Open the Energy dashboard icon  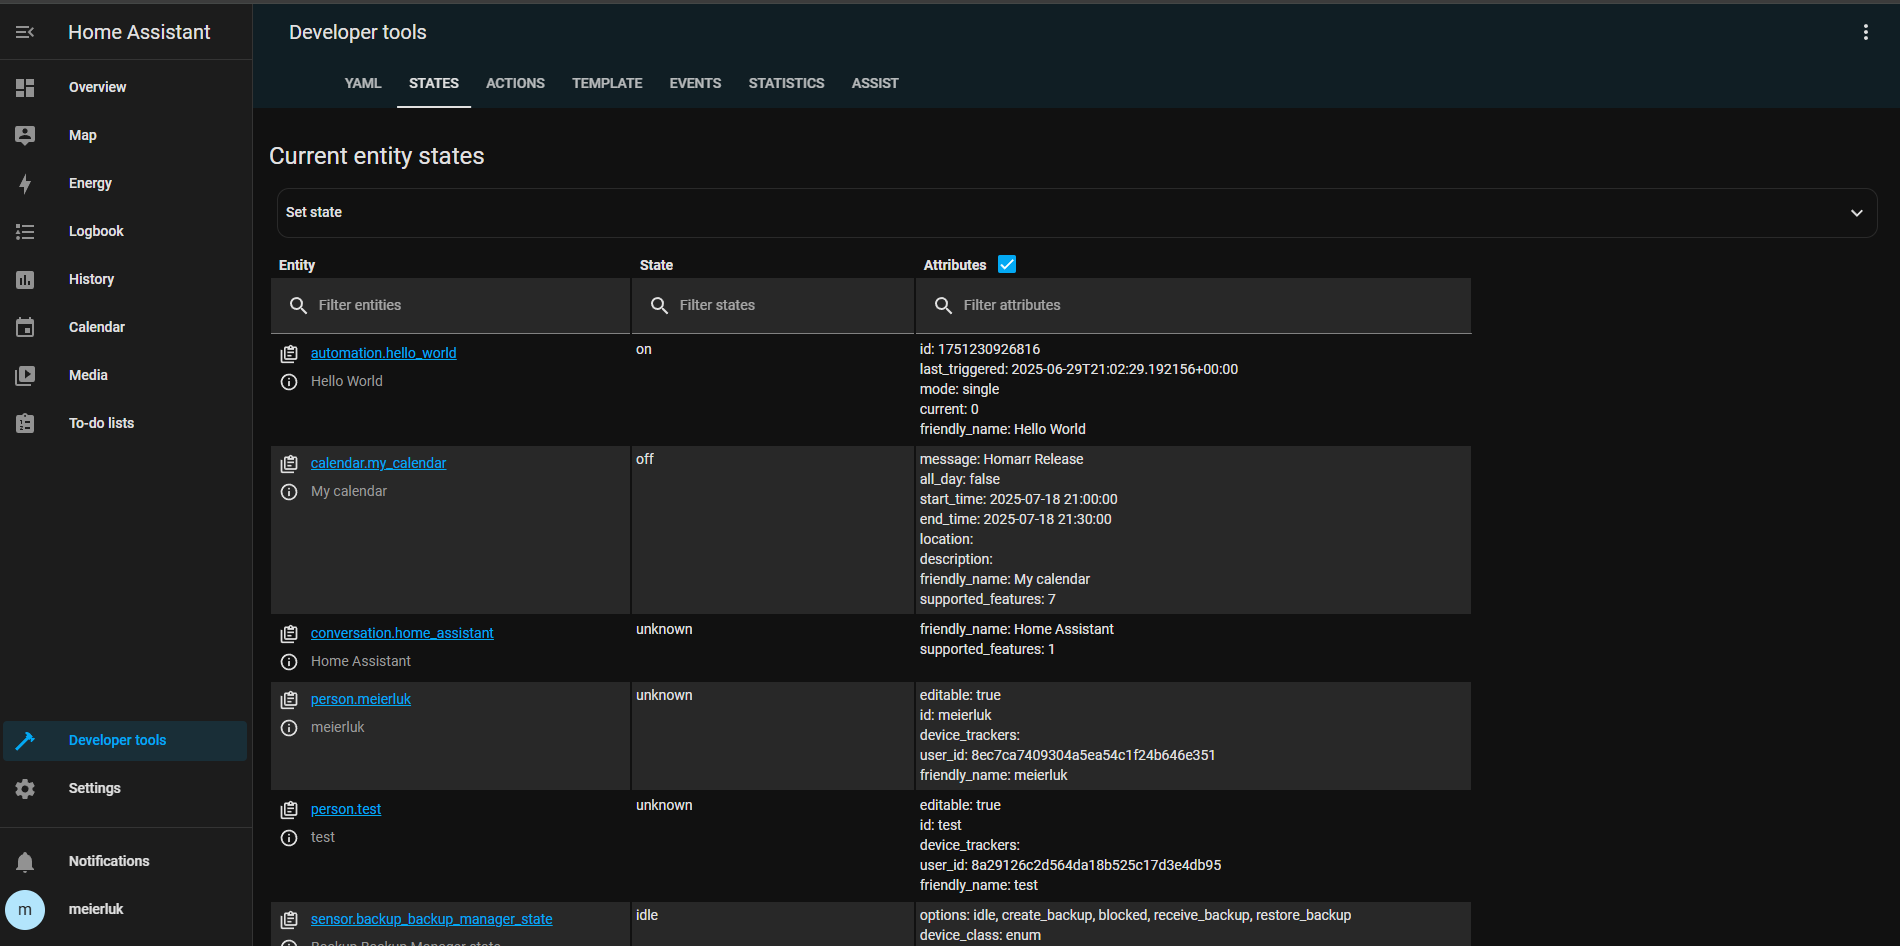tap(25, 183)
